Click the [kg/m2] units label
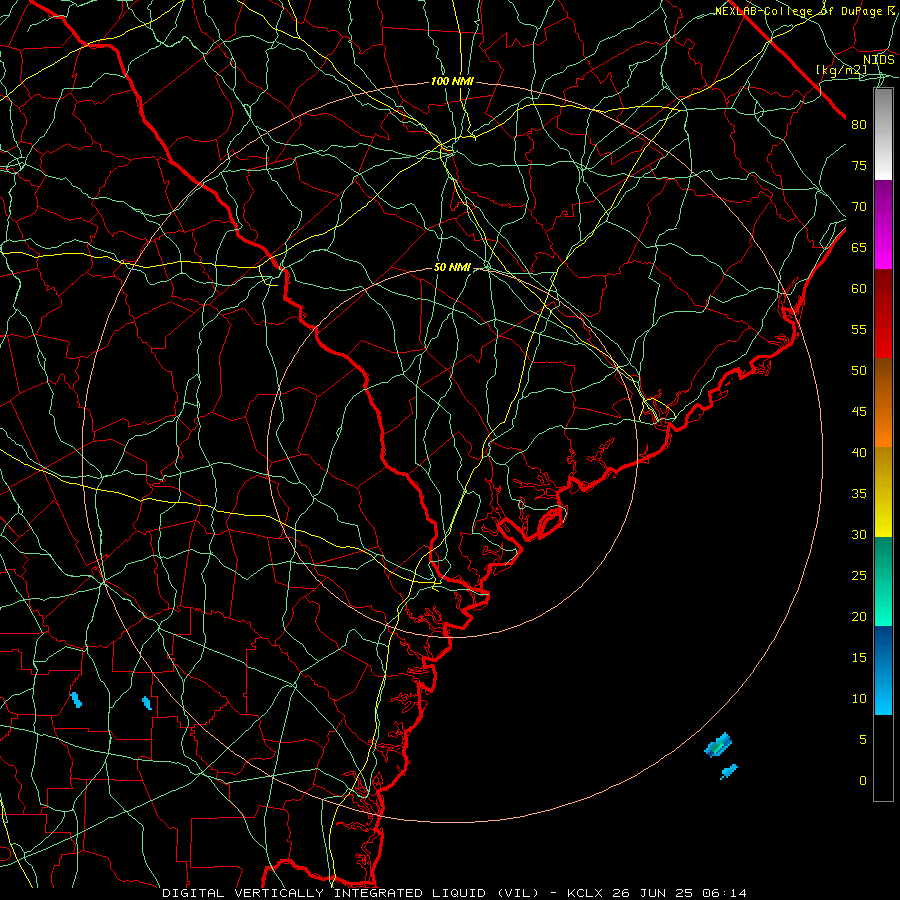Image resolution: width=900 pixels, height=900 pixels. point(841,70)
